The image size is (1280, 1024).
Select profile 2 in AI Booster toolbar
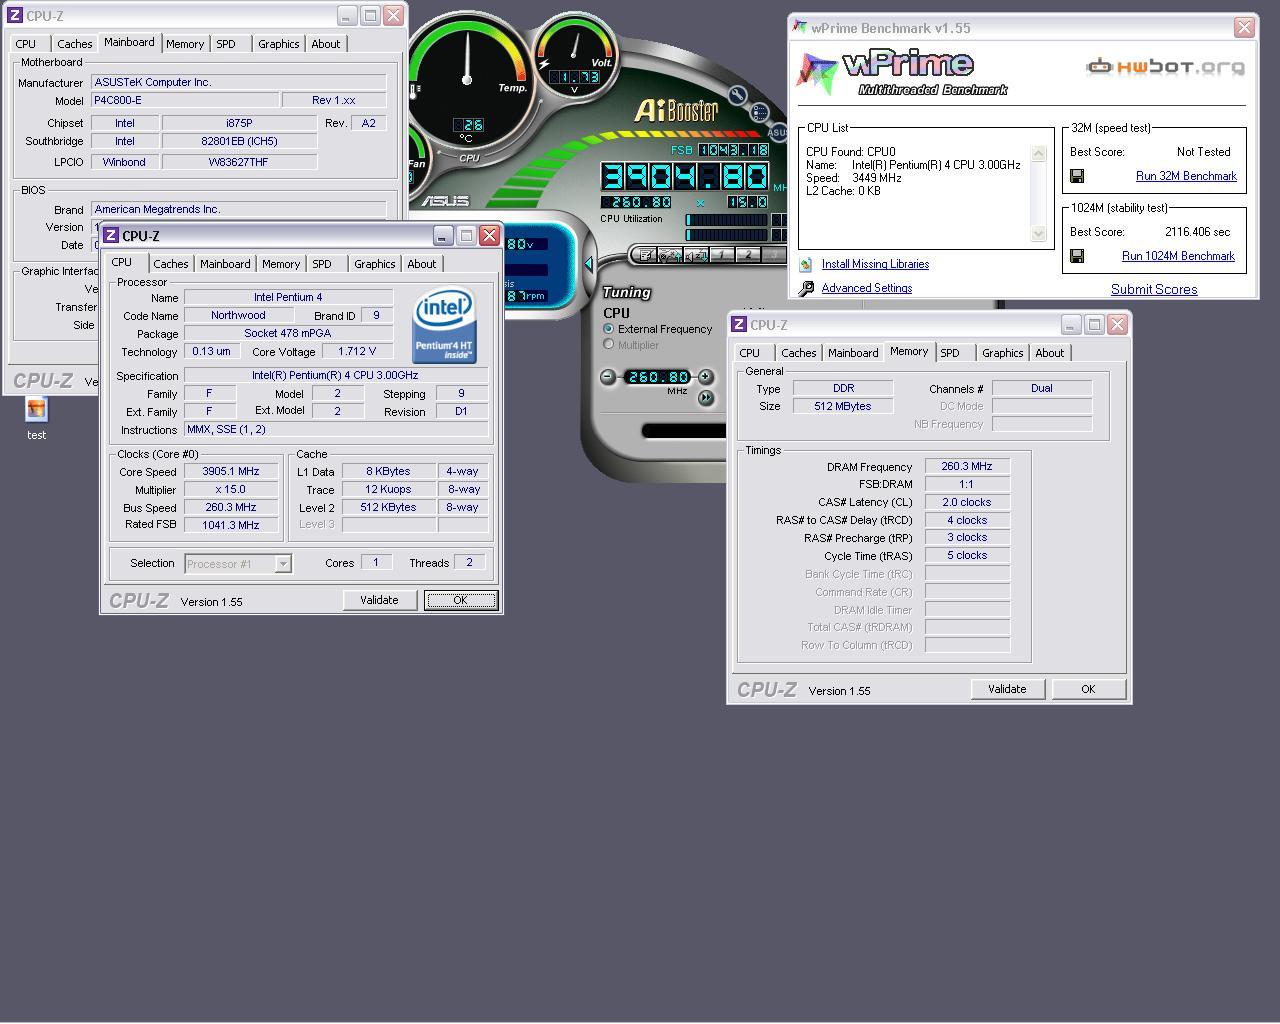748,255
